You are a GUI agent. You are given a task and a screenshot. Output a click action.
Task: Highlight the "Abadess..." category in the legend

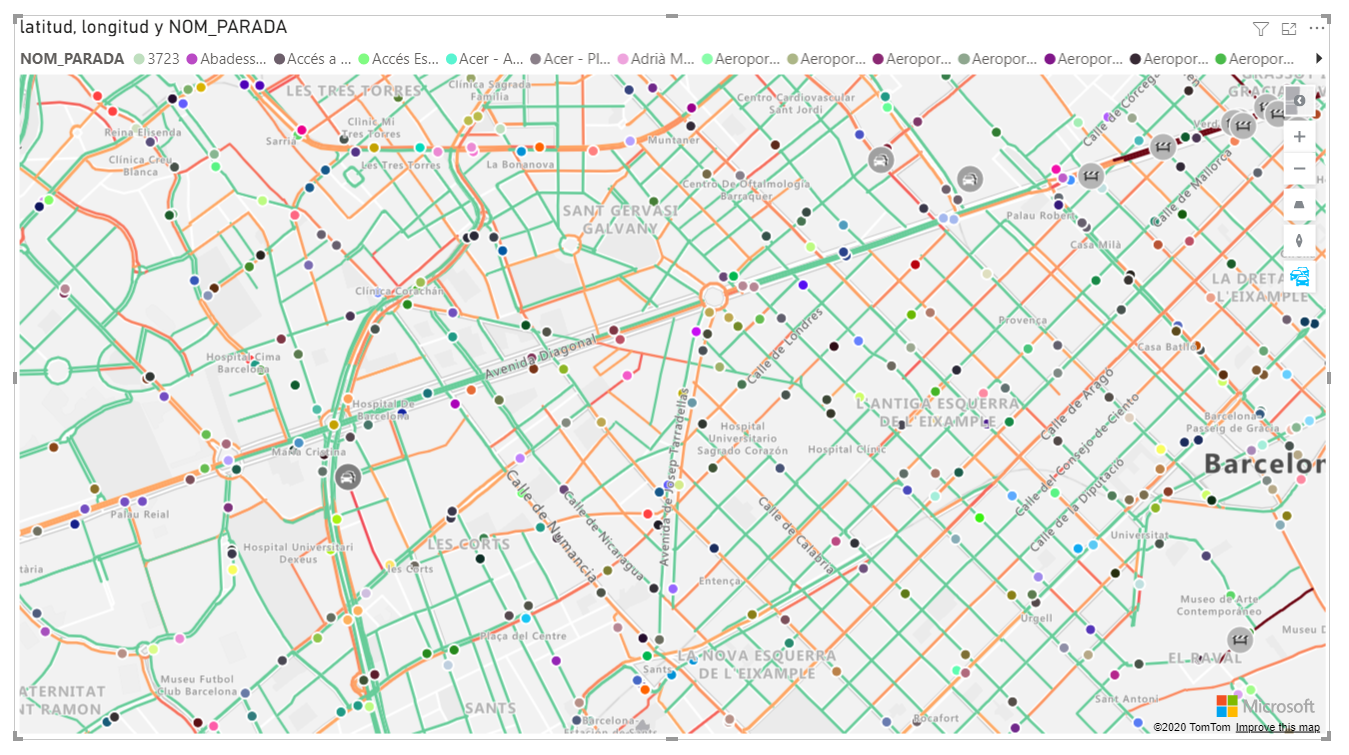point(230,59)
